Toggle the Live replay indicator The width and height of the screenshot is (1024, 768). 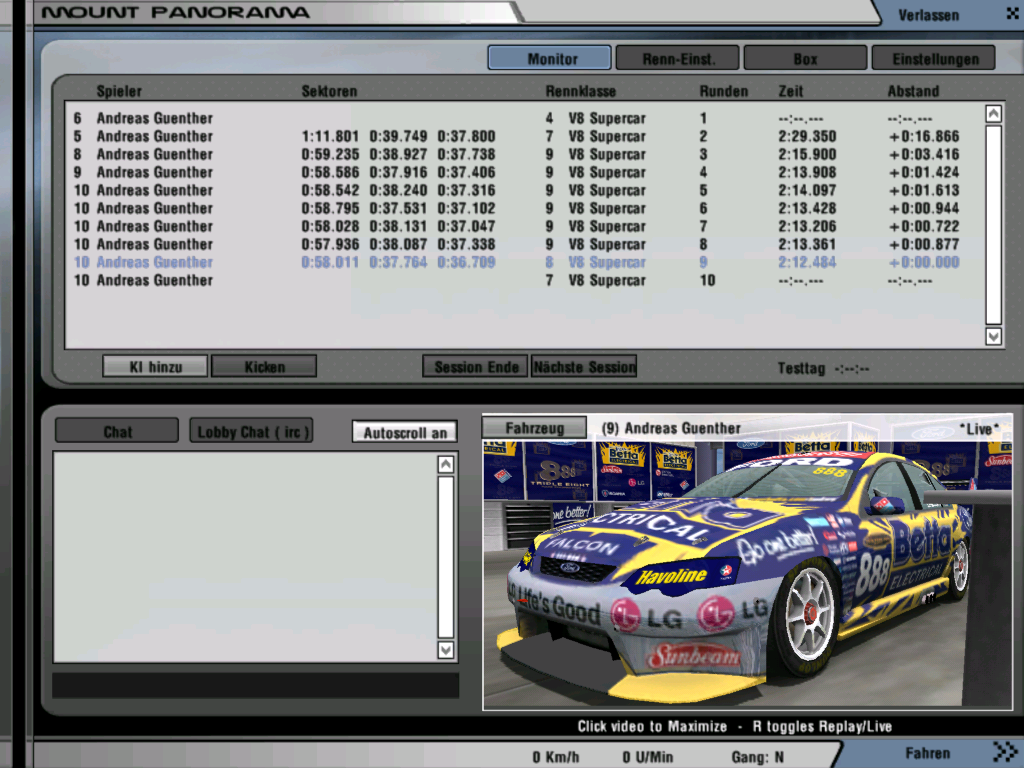[x=979, y=429]
